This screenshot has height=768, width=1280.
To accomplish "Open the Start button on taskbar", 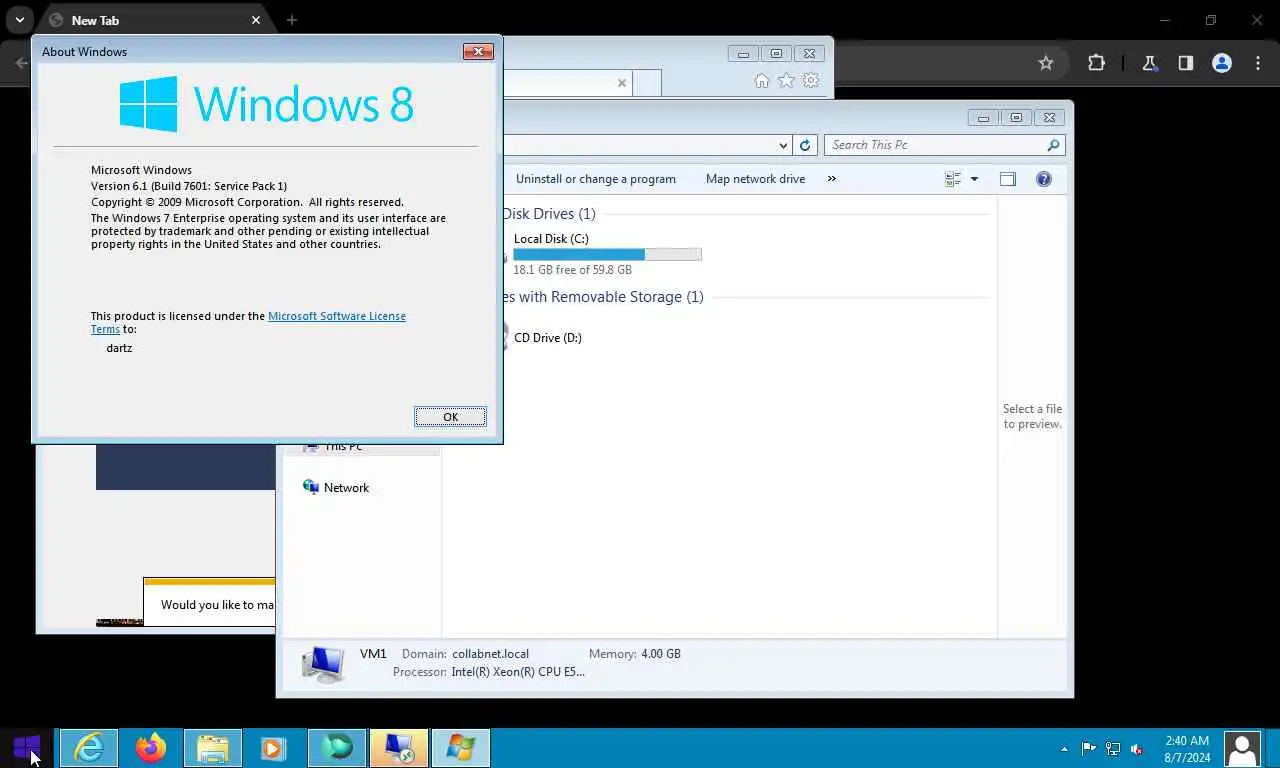I will tap(27, 747).
